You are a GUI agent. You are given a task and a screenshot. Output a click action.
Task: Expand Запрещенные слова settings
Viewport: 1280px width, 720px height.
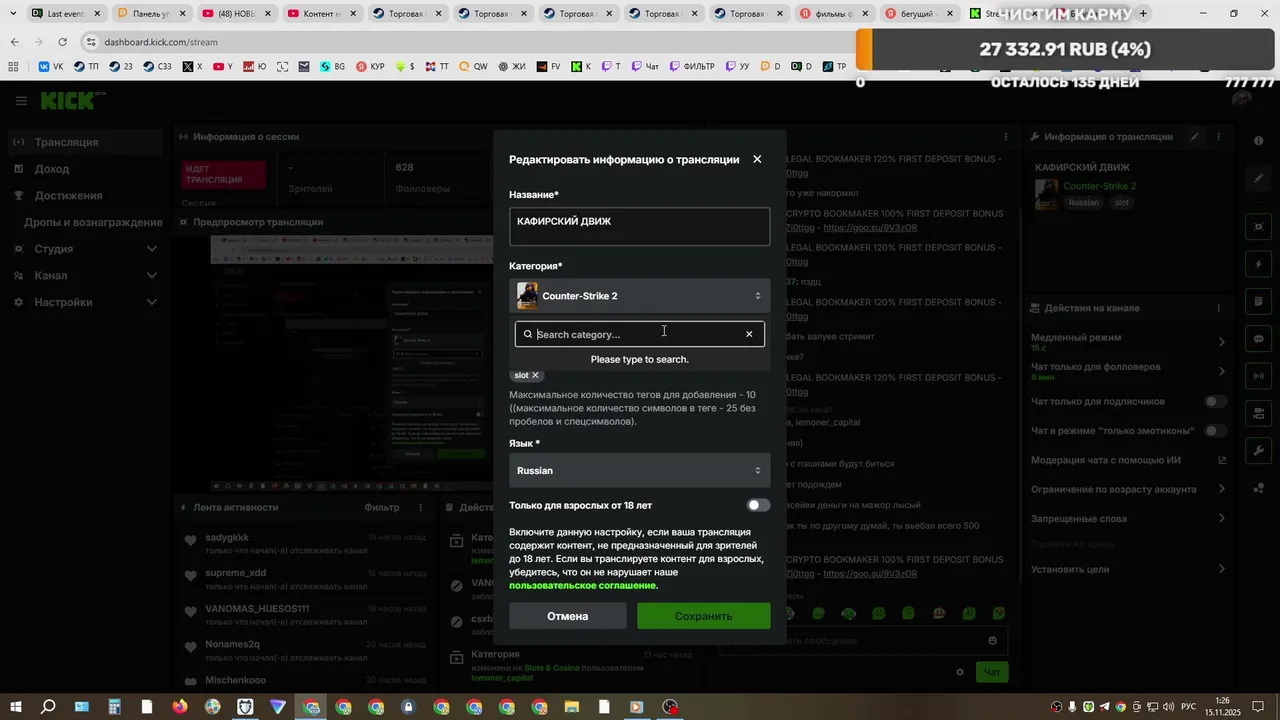pyautogui.click(x=1221, y=518)
